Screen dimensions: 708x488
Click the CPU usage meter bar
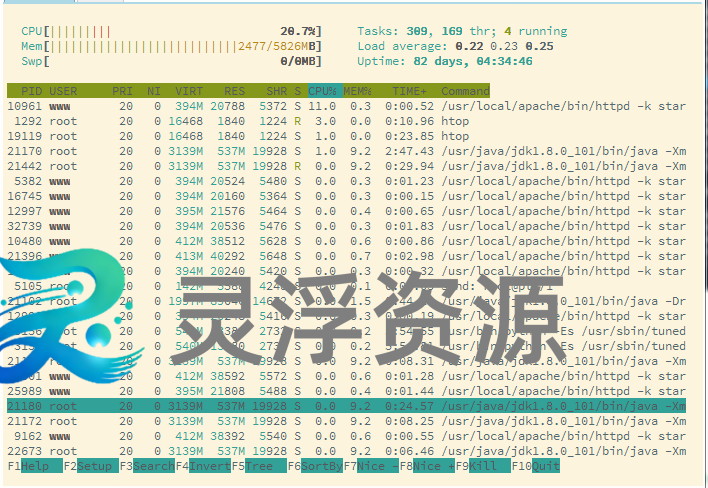171,31
